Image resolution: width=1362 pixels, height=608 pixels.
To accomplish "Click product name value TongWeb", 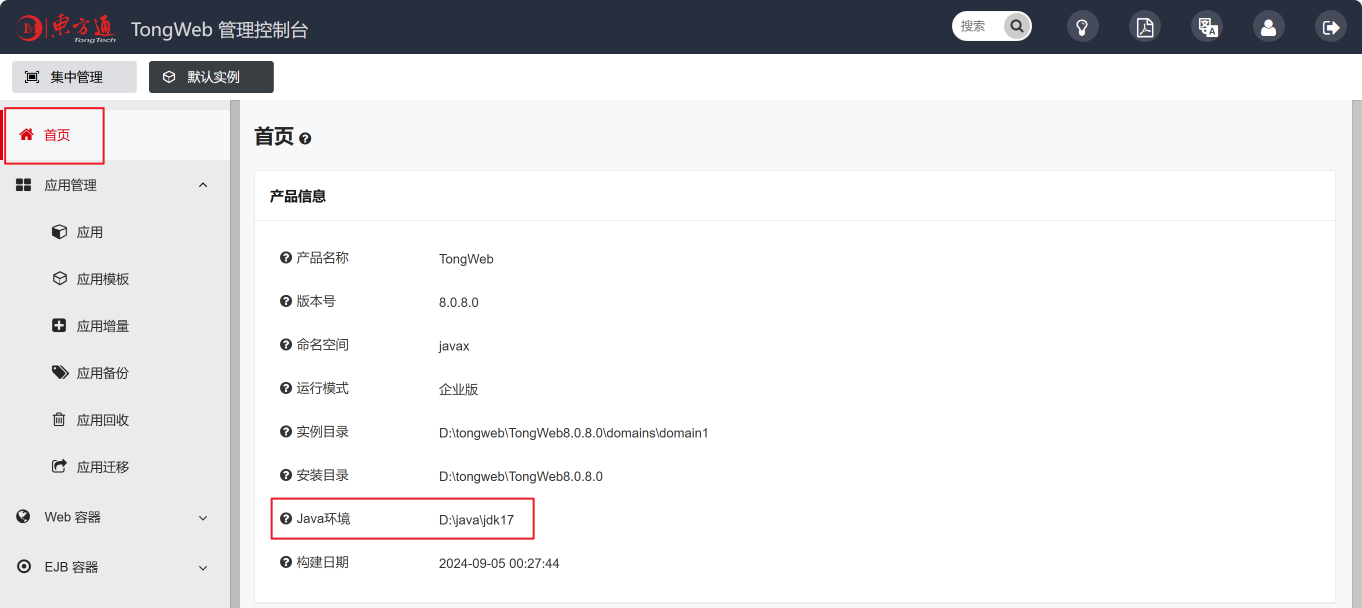I will pyautogui.click(x=466, y=259).
